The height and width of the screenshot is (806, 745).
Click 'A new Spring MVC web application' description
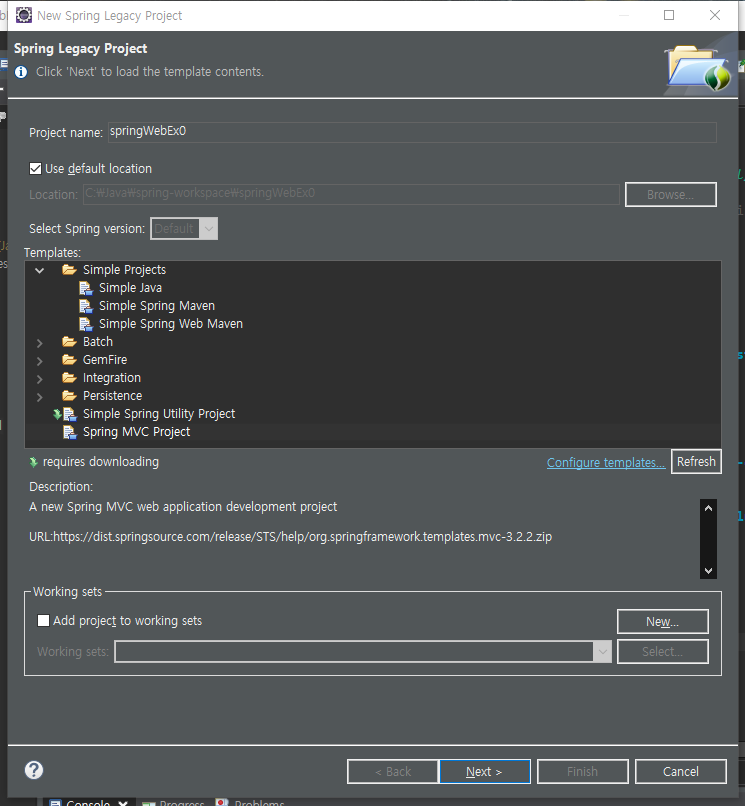(183, 507)
